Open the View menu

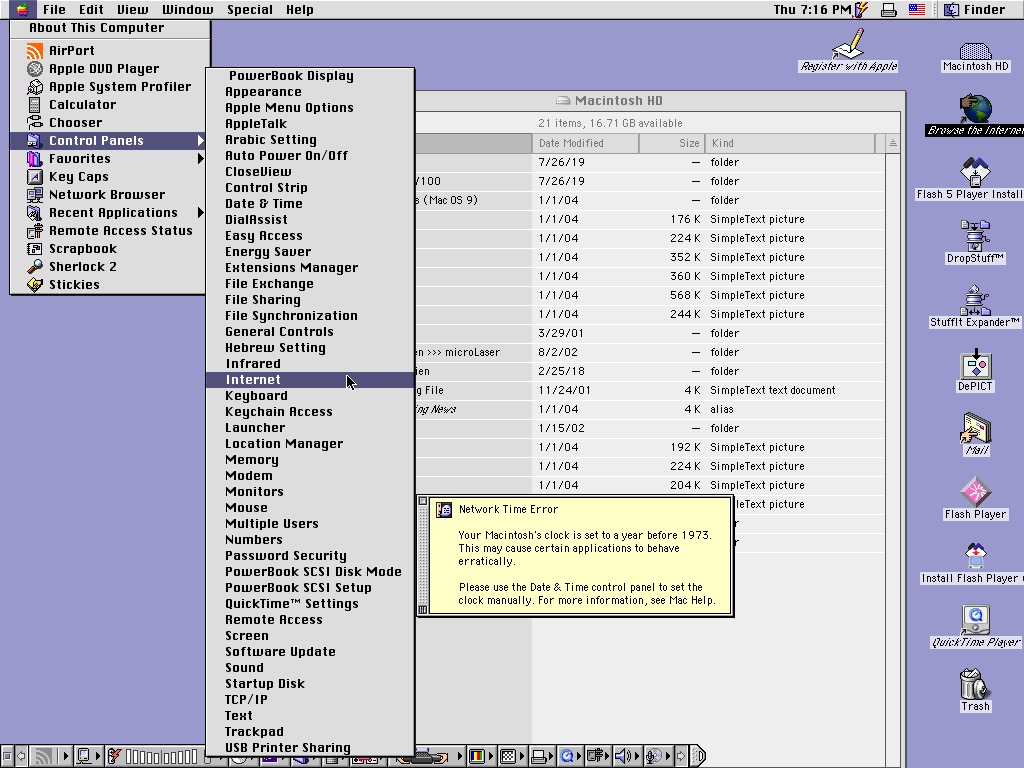[133, 9]
